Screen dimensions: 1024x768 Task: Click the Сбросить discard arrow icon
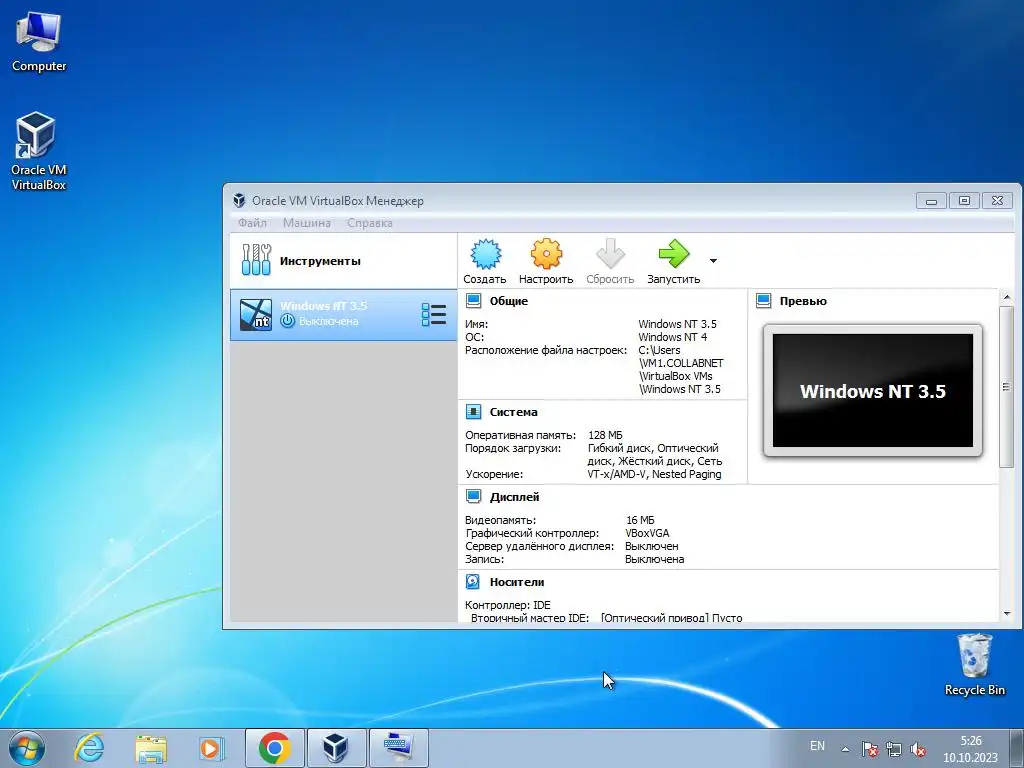(610, 254)
